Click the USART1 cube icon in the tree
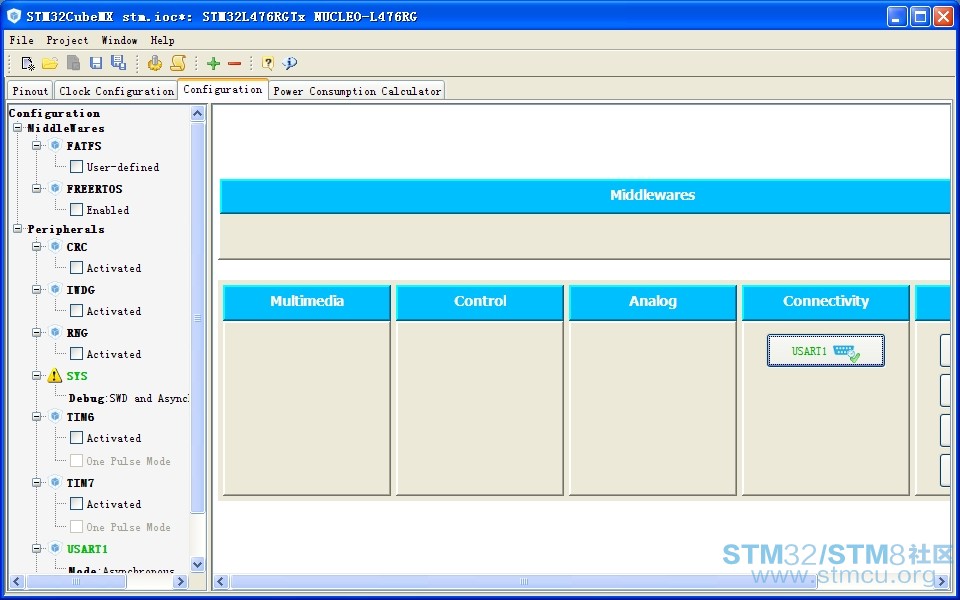The width and height of the screenshot is (960, 600). click(x=56, y=548)
